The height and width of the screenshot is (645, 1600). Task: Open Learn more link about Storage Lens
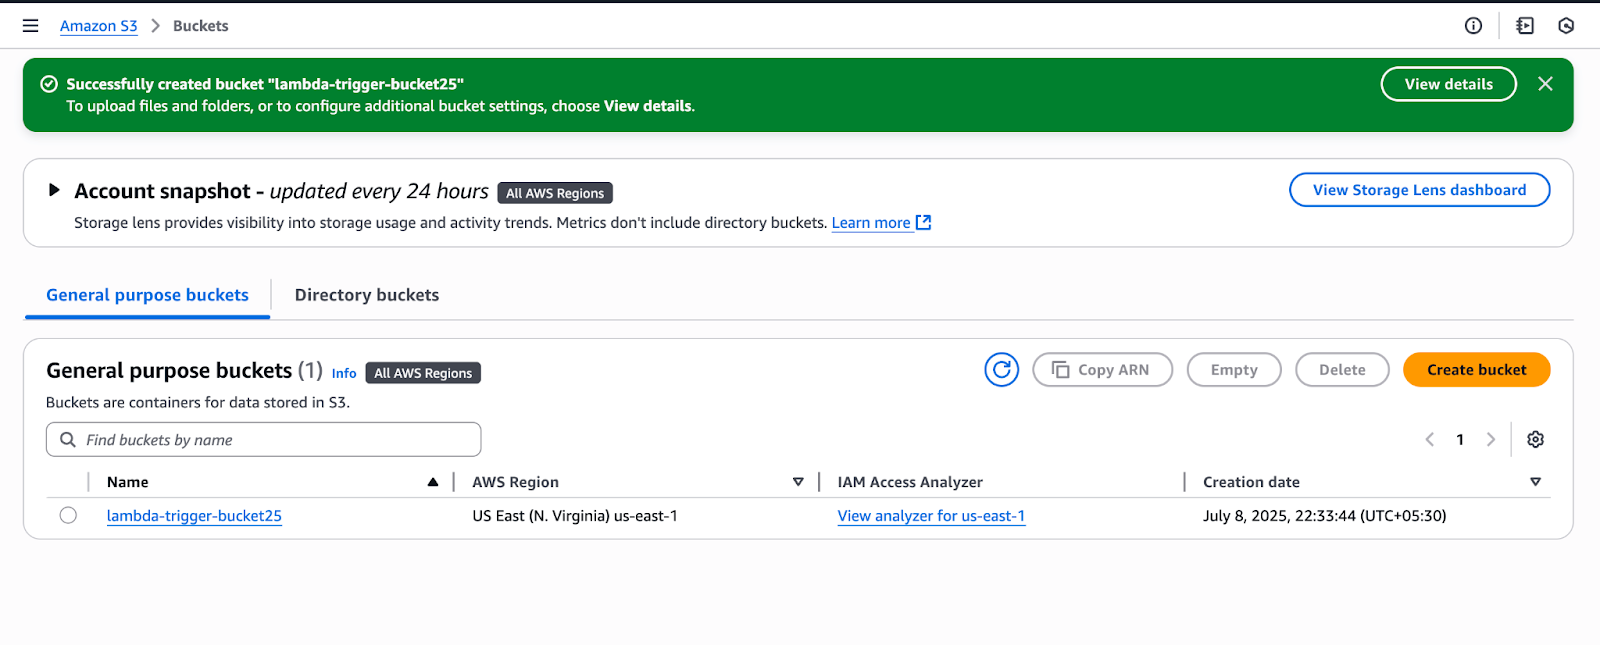click(x=871, y=223)
